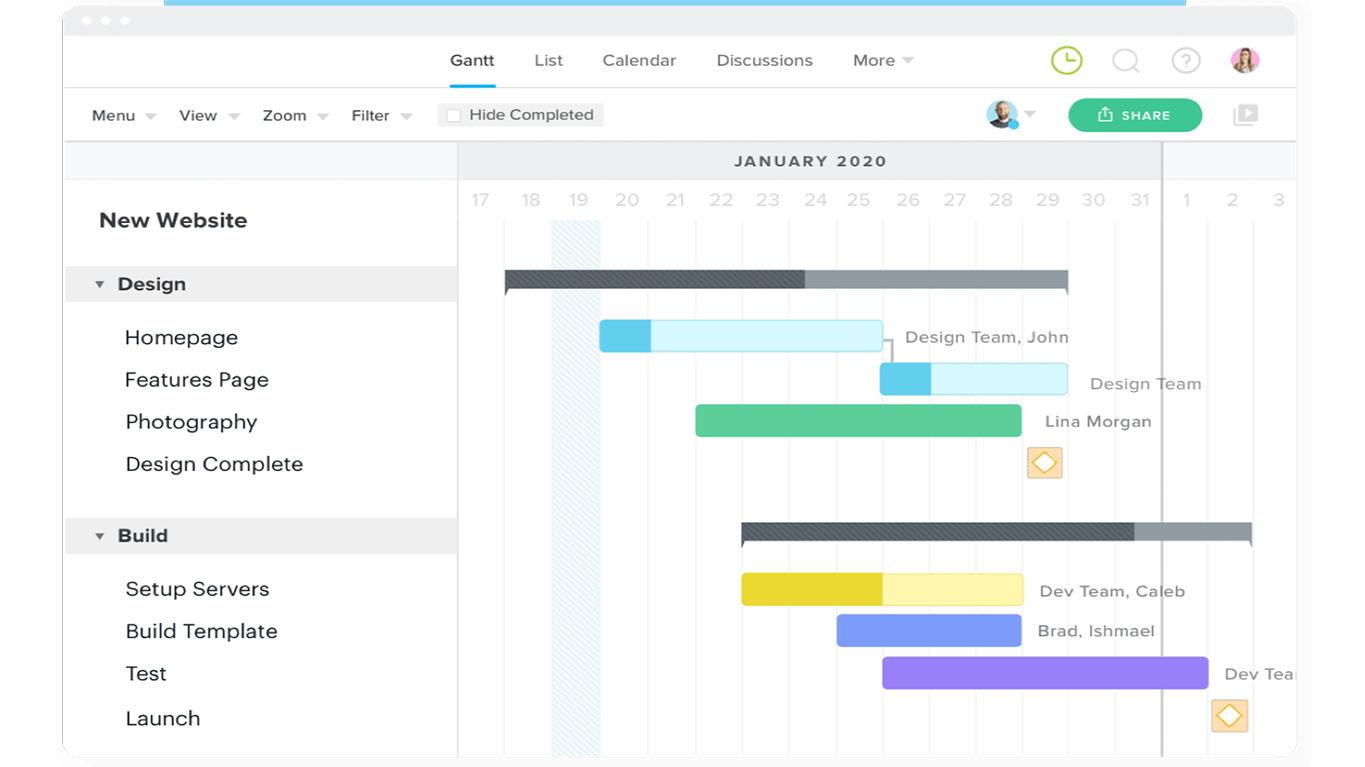
Task: Click the Launch milestone diamond
Action: 1229,716
